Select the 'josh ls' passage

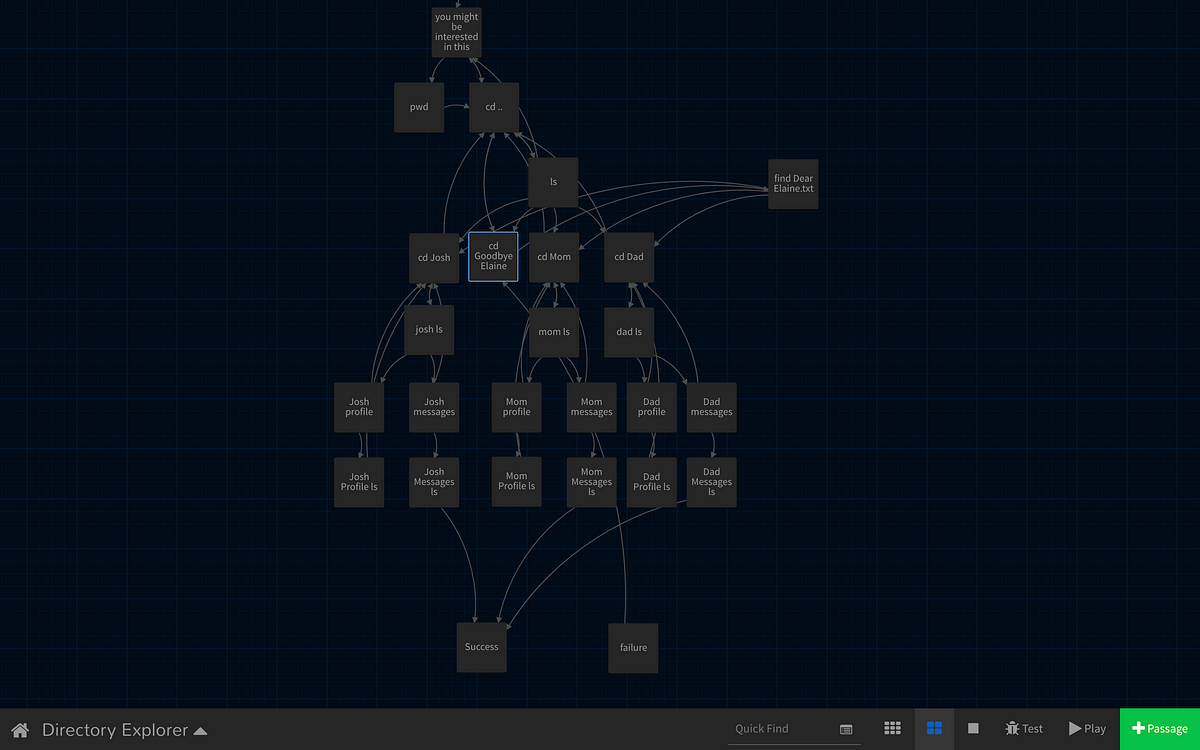[429, 330]
